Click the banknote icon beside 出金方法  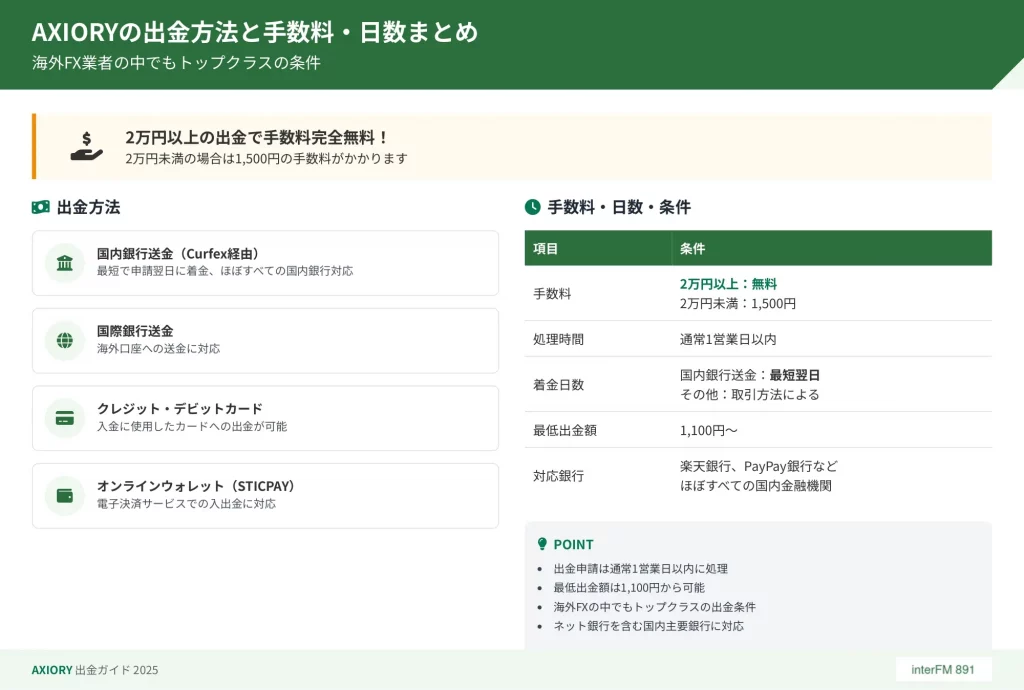tap(40, 207)
